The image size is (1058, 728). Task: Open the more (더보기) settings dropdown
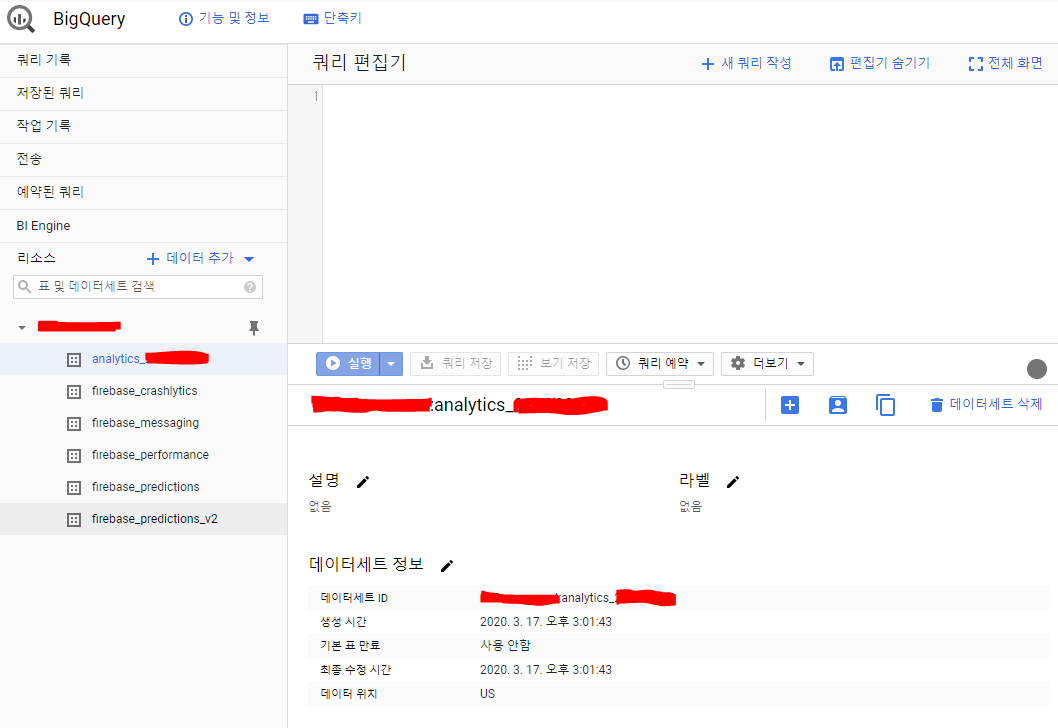767,364
